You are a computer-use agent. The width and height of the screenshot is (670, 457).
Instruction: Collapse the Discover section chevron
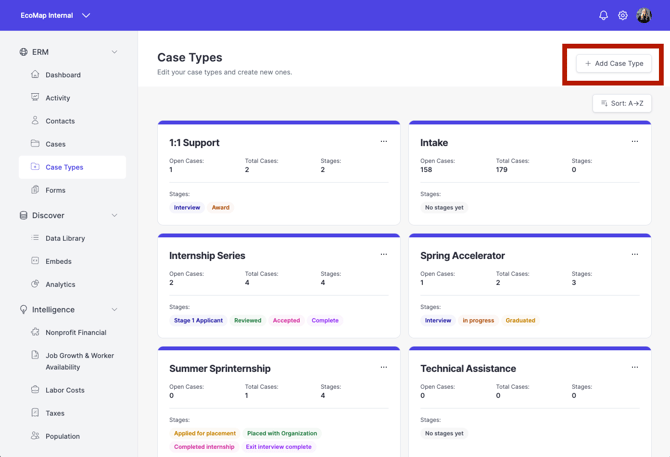[x=114, y=215]
